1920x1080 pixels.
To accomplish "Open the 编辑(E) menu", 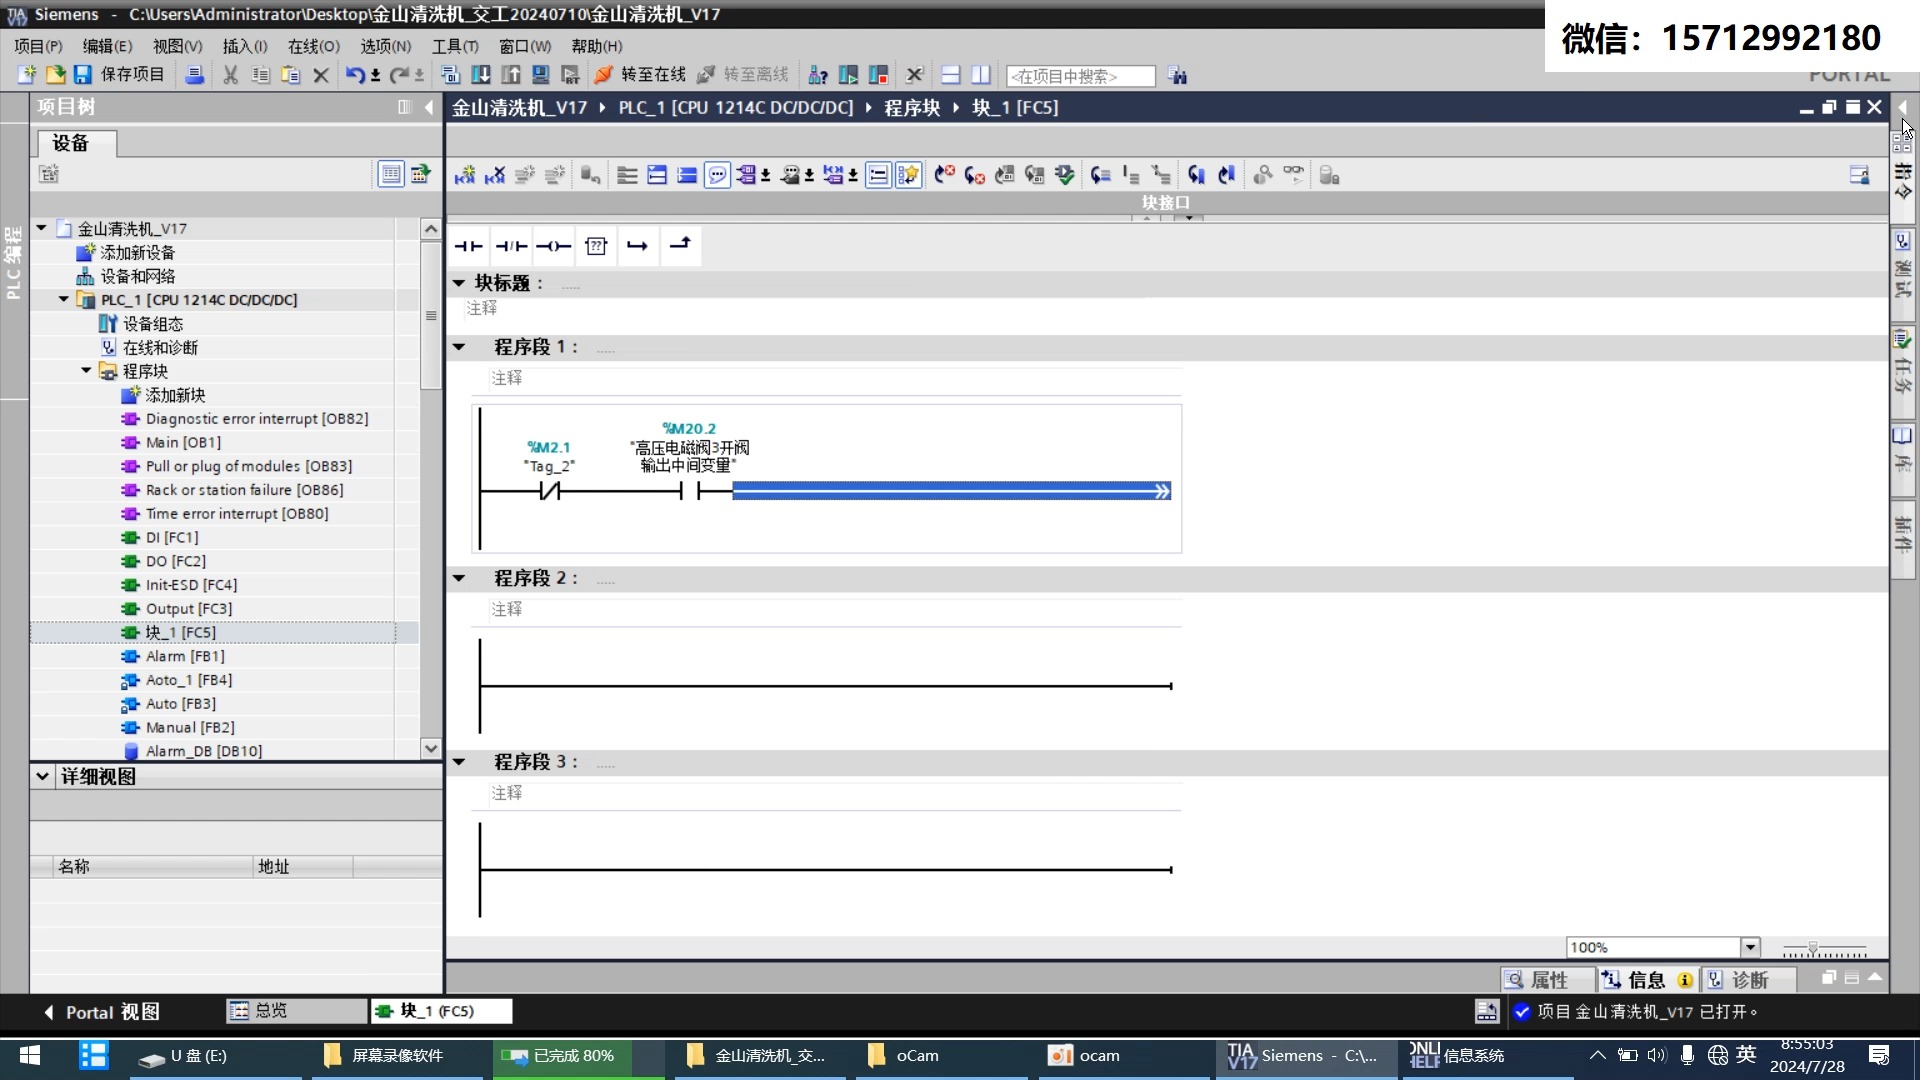I will [107, 46].
